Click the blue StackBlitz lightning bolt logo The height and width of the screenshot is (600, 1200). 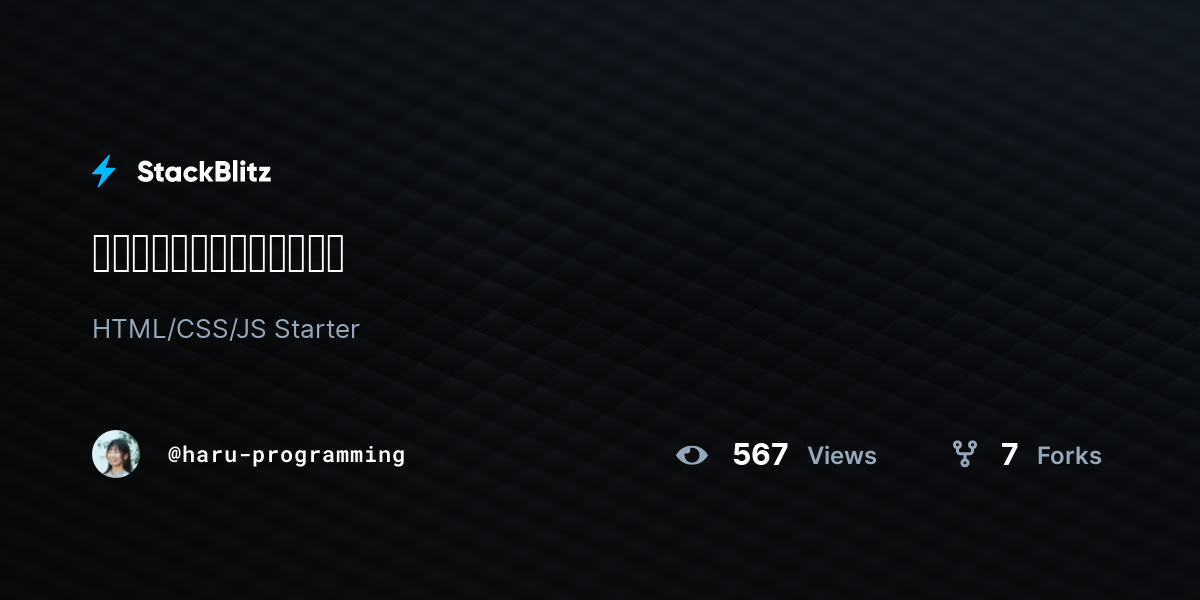(x=104, y=171)
